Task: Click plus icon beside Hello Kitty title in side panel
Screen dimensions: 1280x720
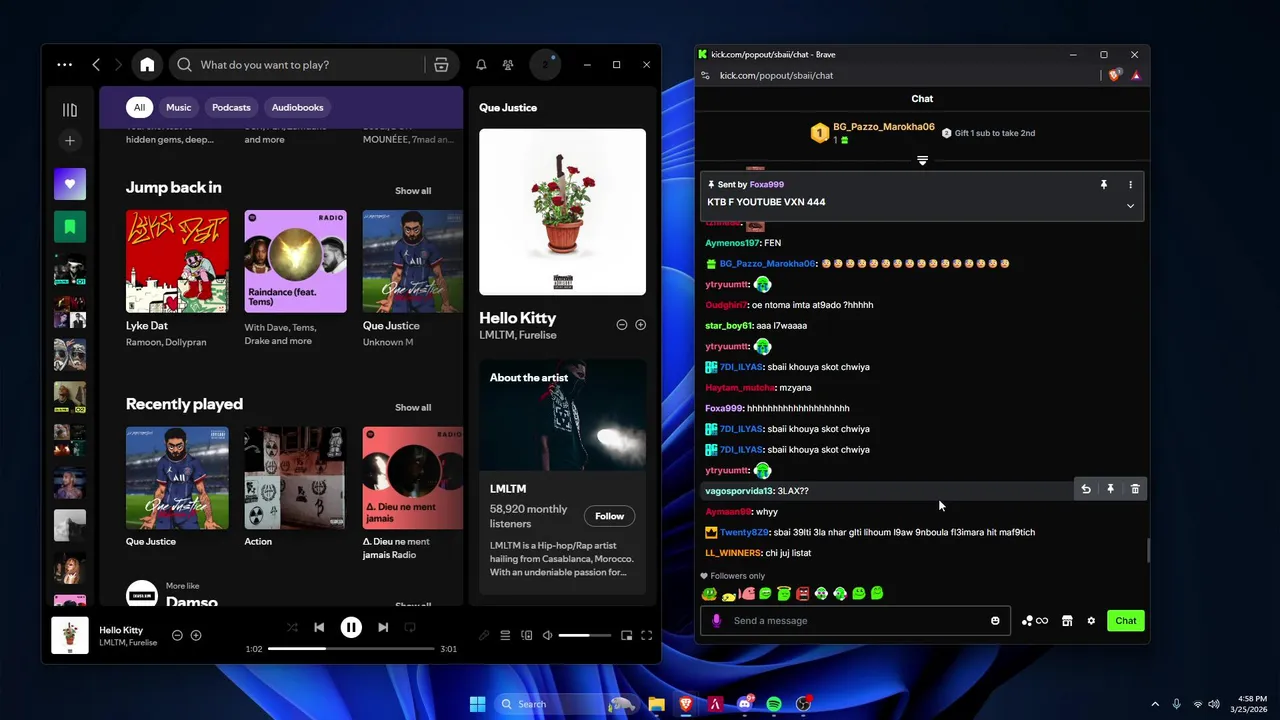Action: click(x=641, y=325)
